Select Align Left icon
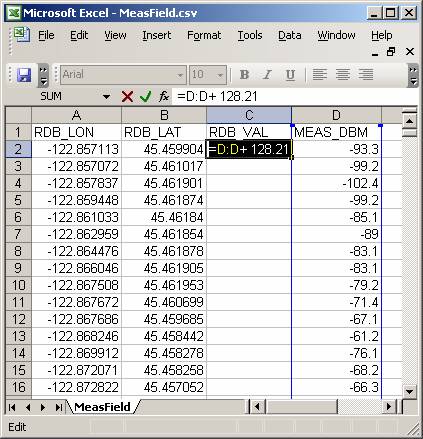Image resolution: width=423 pixels, height=439 pixels. pos(319,75)
